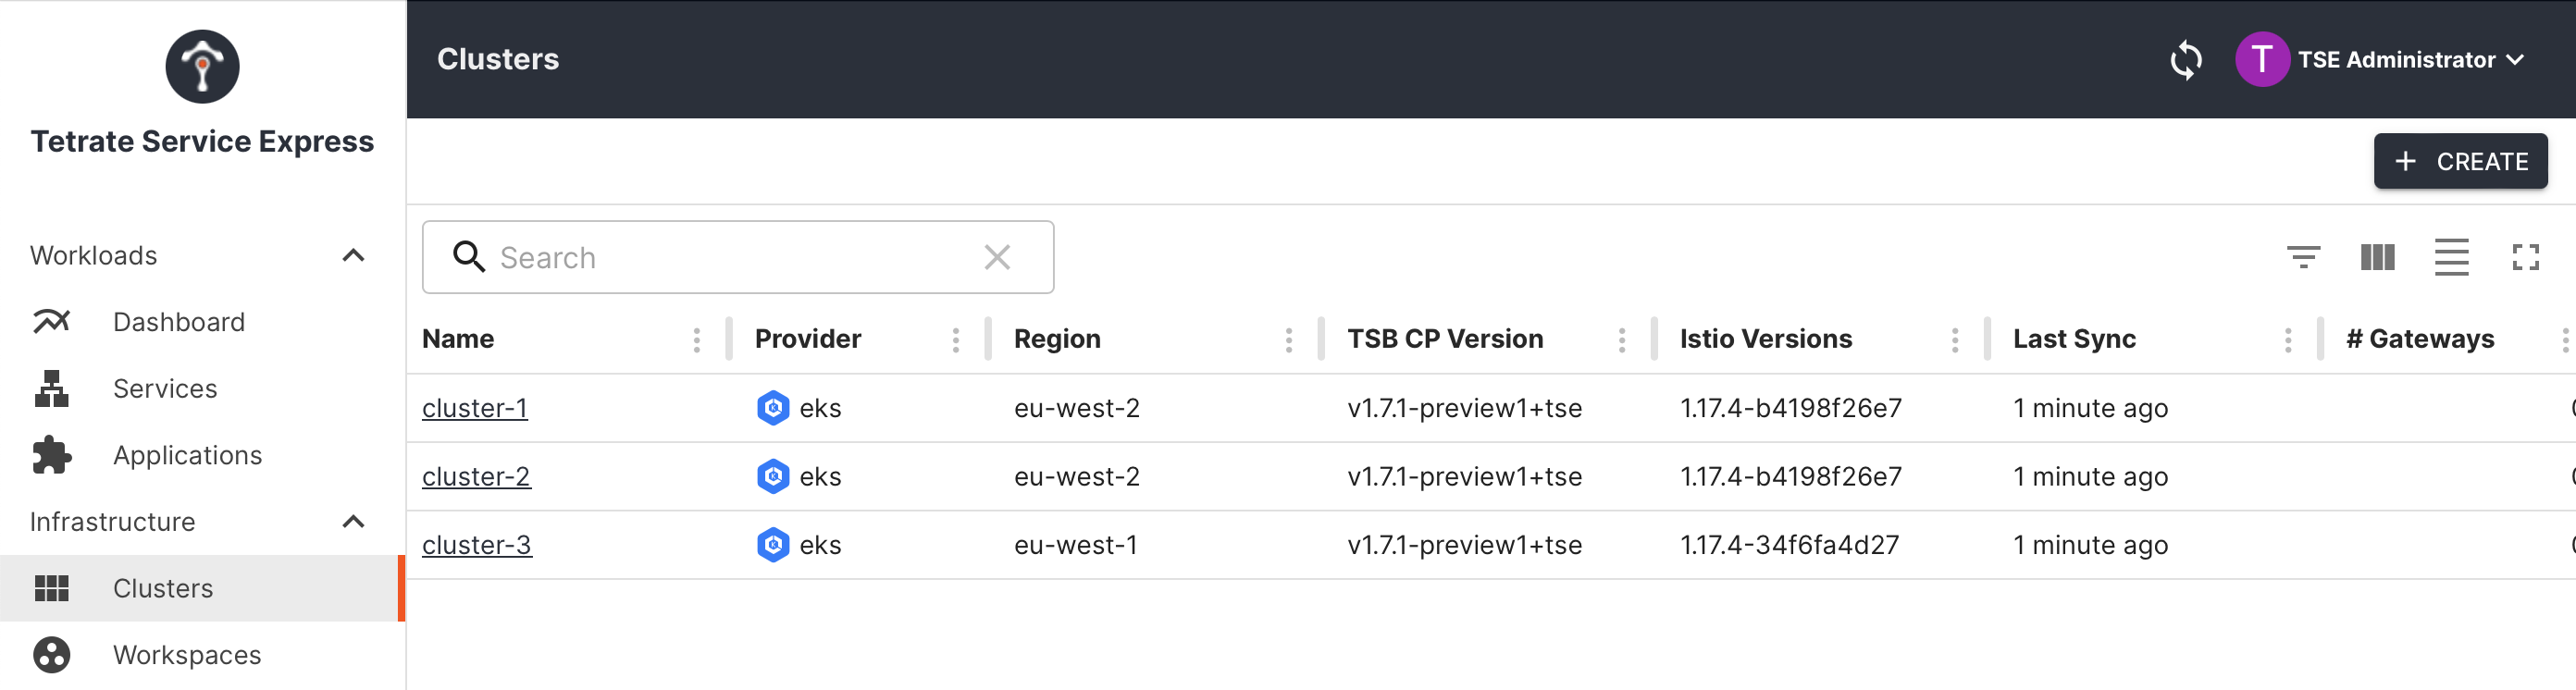Open the show columns icon
The height and width of the screenshot is (690, 2576).
pos(2377,257)
